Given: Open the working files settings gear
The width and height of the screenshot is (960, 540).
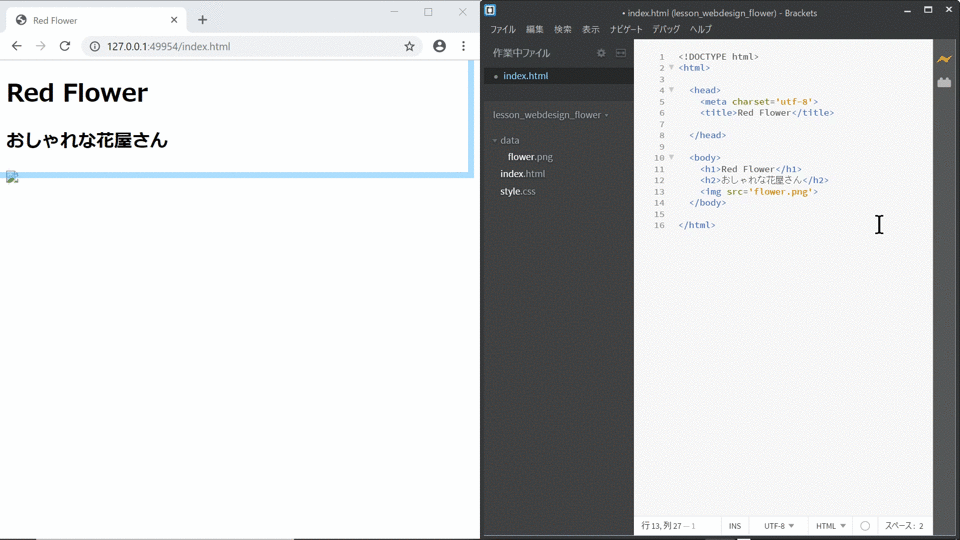Looking at the screenshot, I should [x=601, y=53].
